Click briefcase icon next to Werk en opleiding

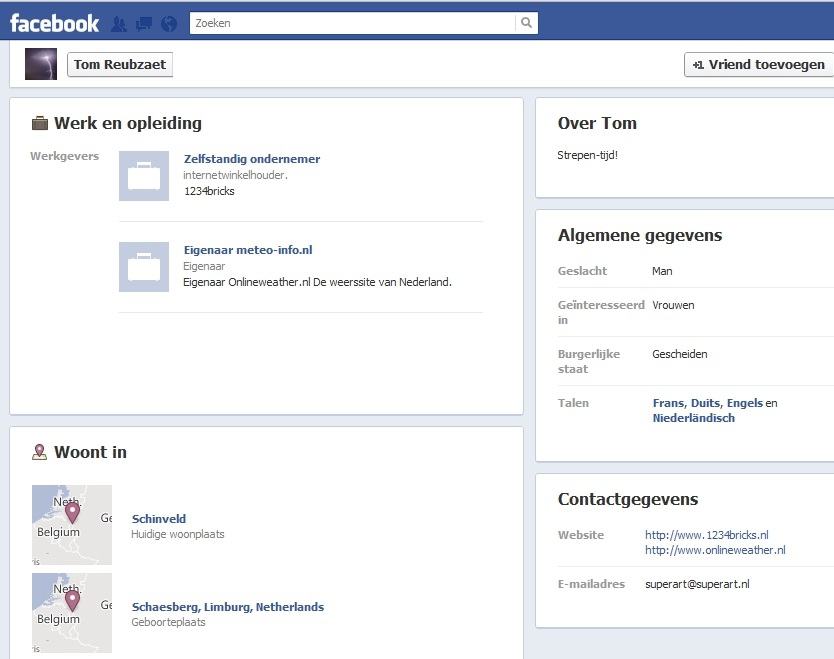[x=40, y=123]
